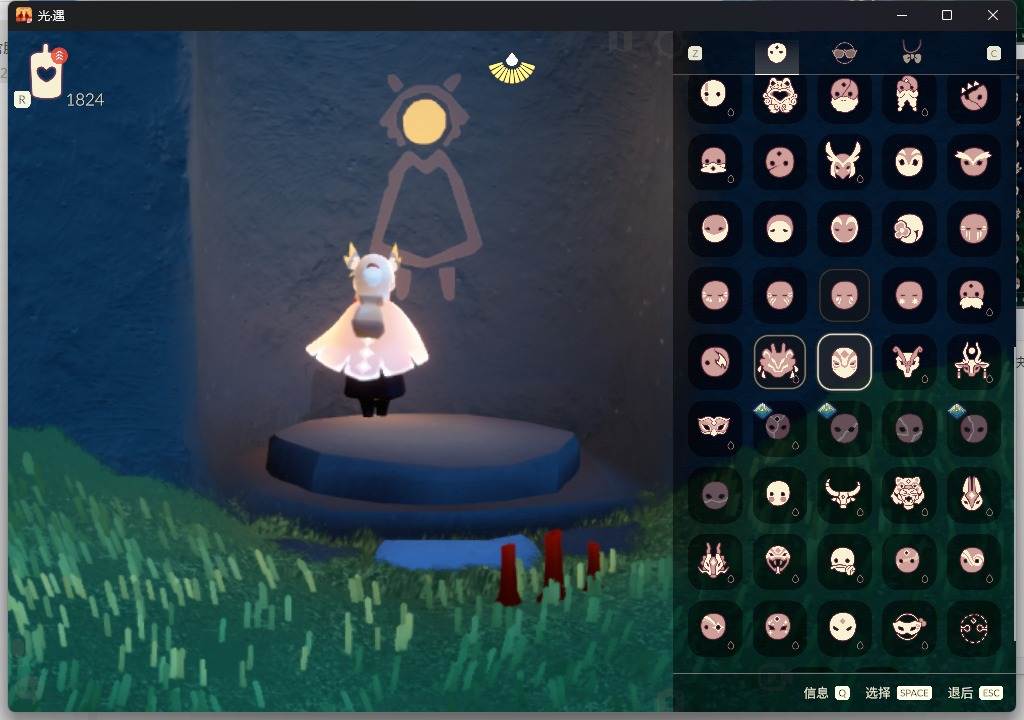1024x720 pixels.
Task: Click the highlighted crab mask
Action: pos(780,361)
